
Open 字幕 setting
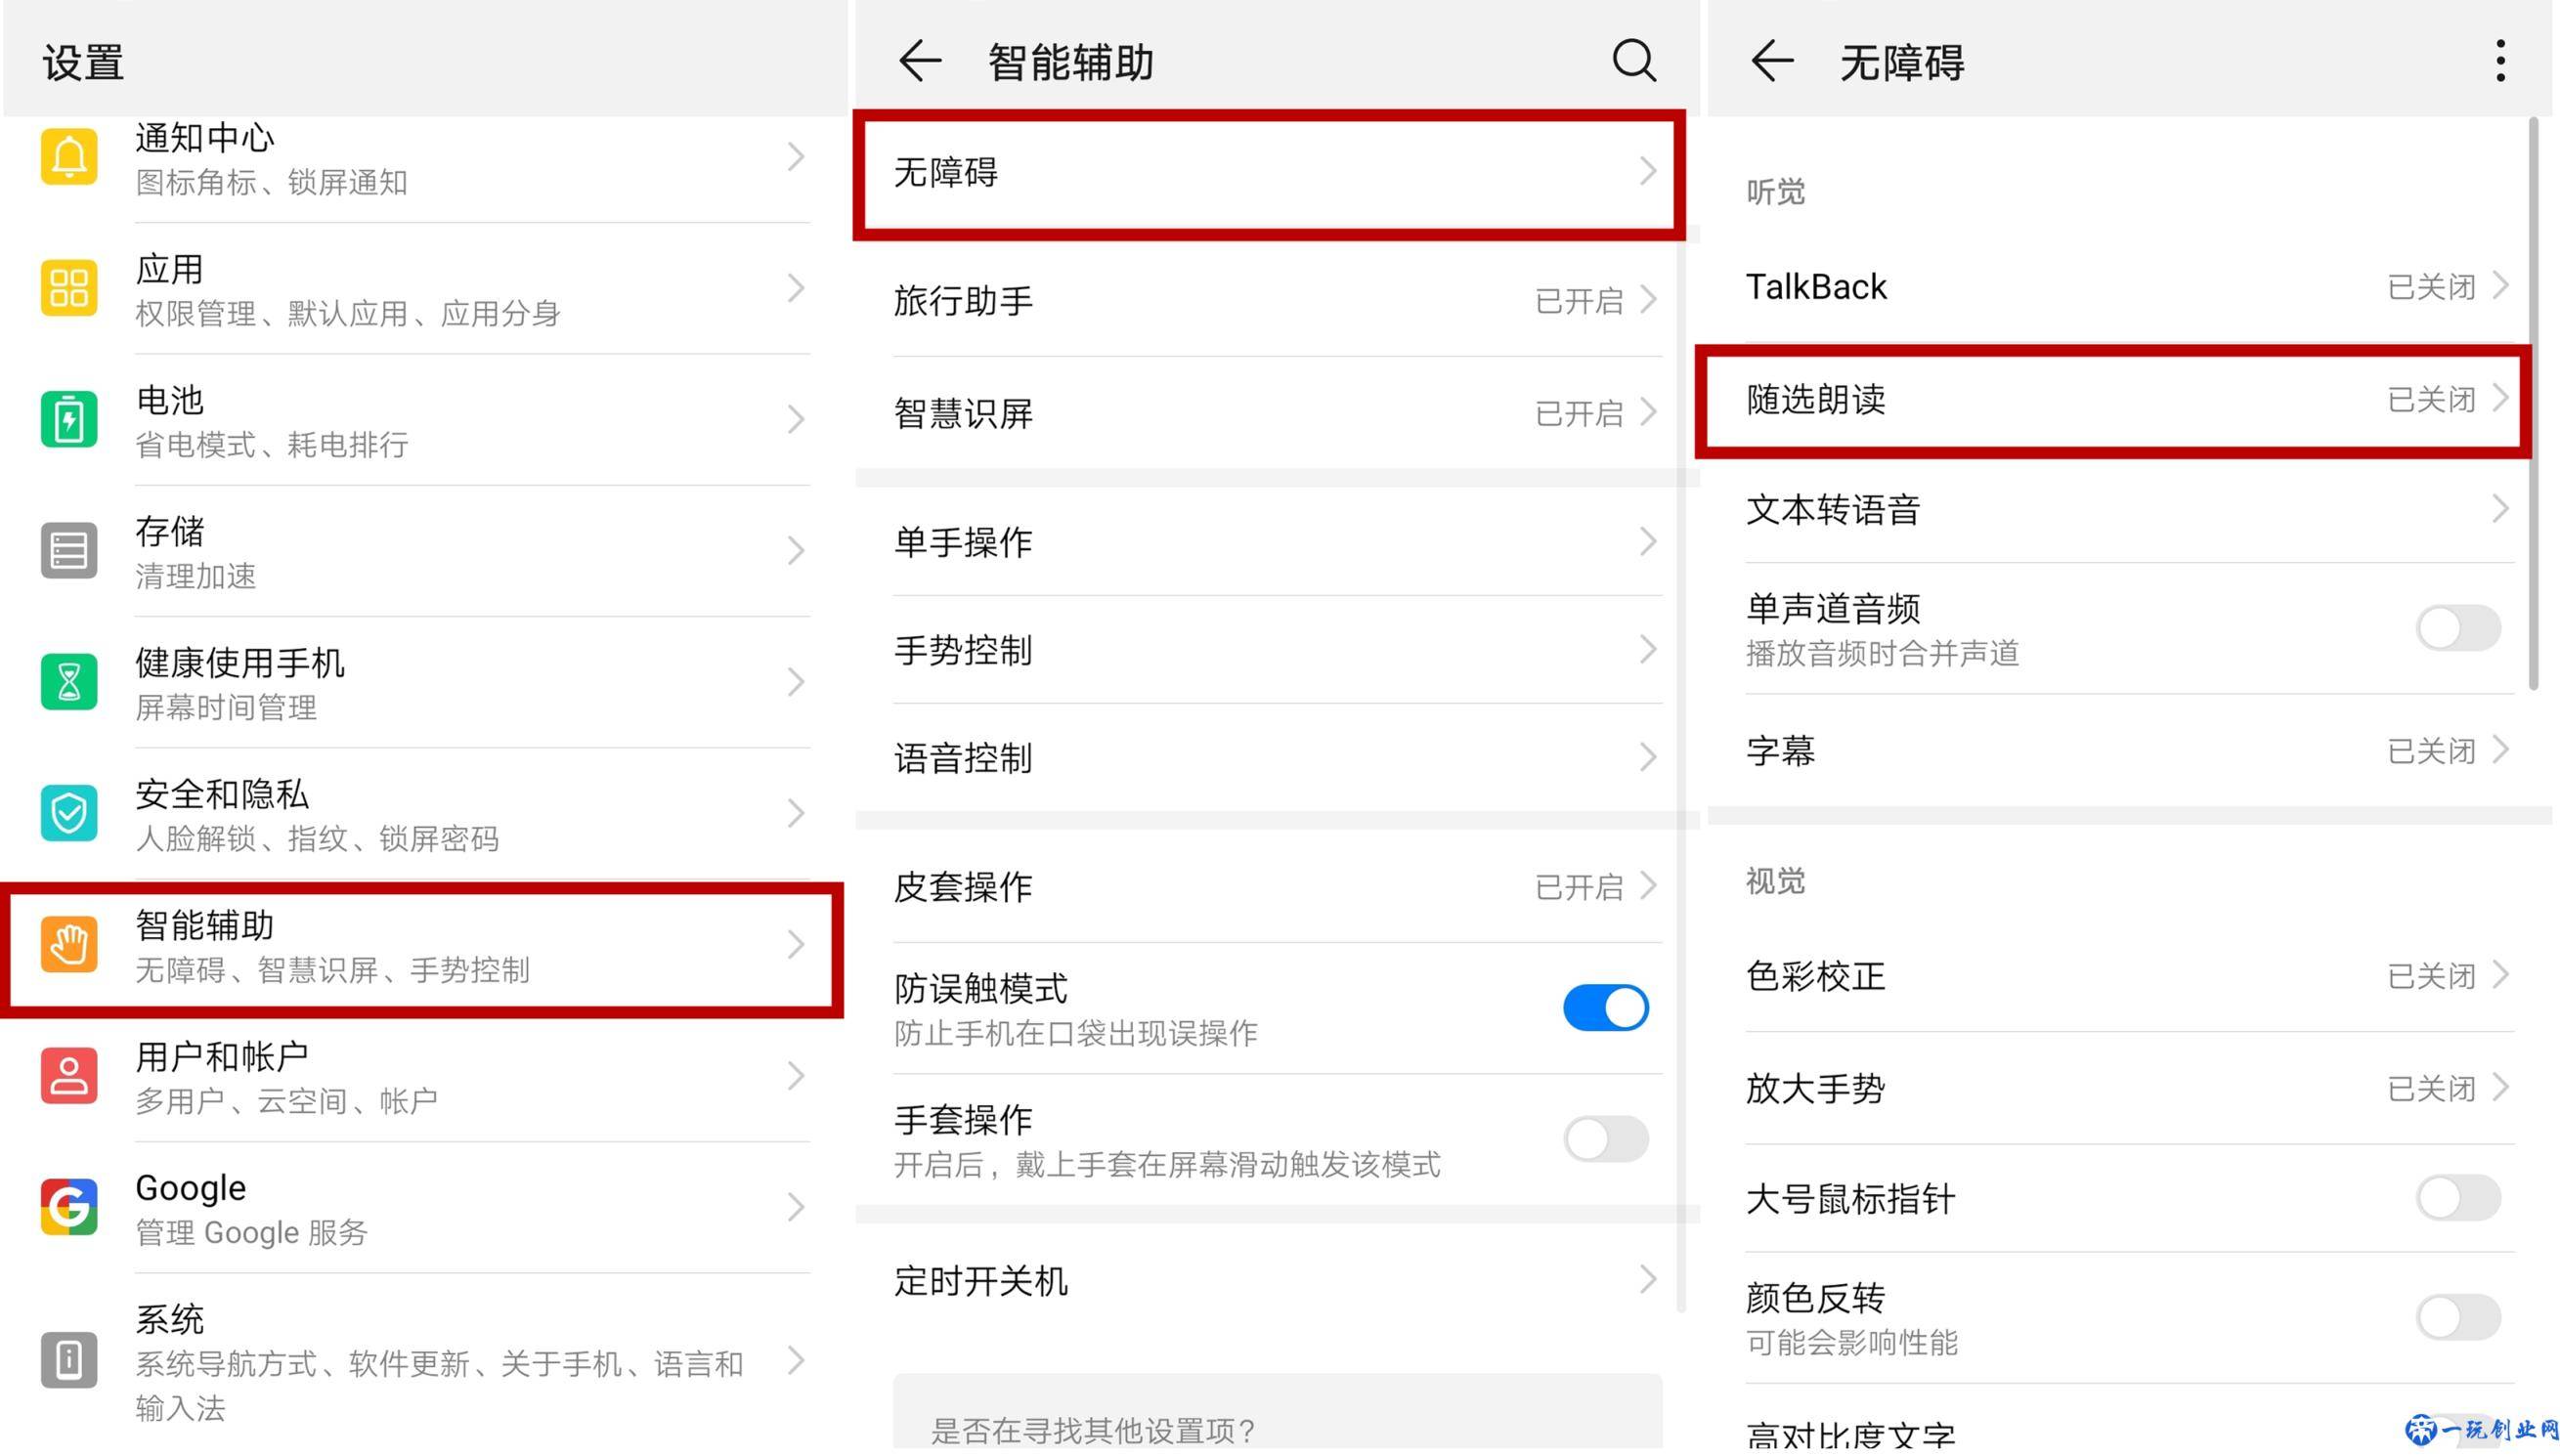coord(2128,750)
